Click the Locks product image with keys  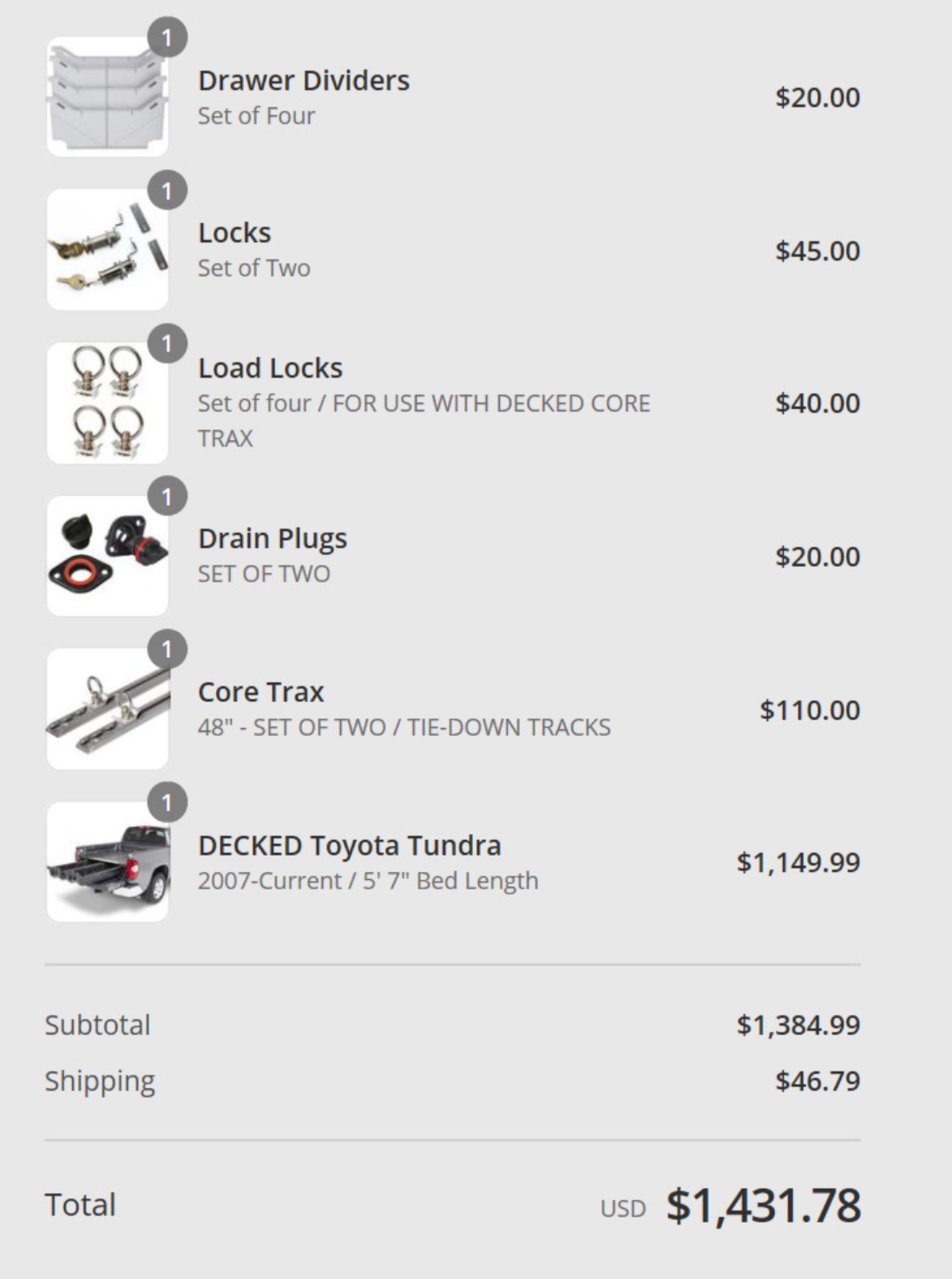tap(108, 250)
